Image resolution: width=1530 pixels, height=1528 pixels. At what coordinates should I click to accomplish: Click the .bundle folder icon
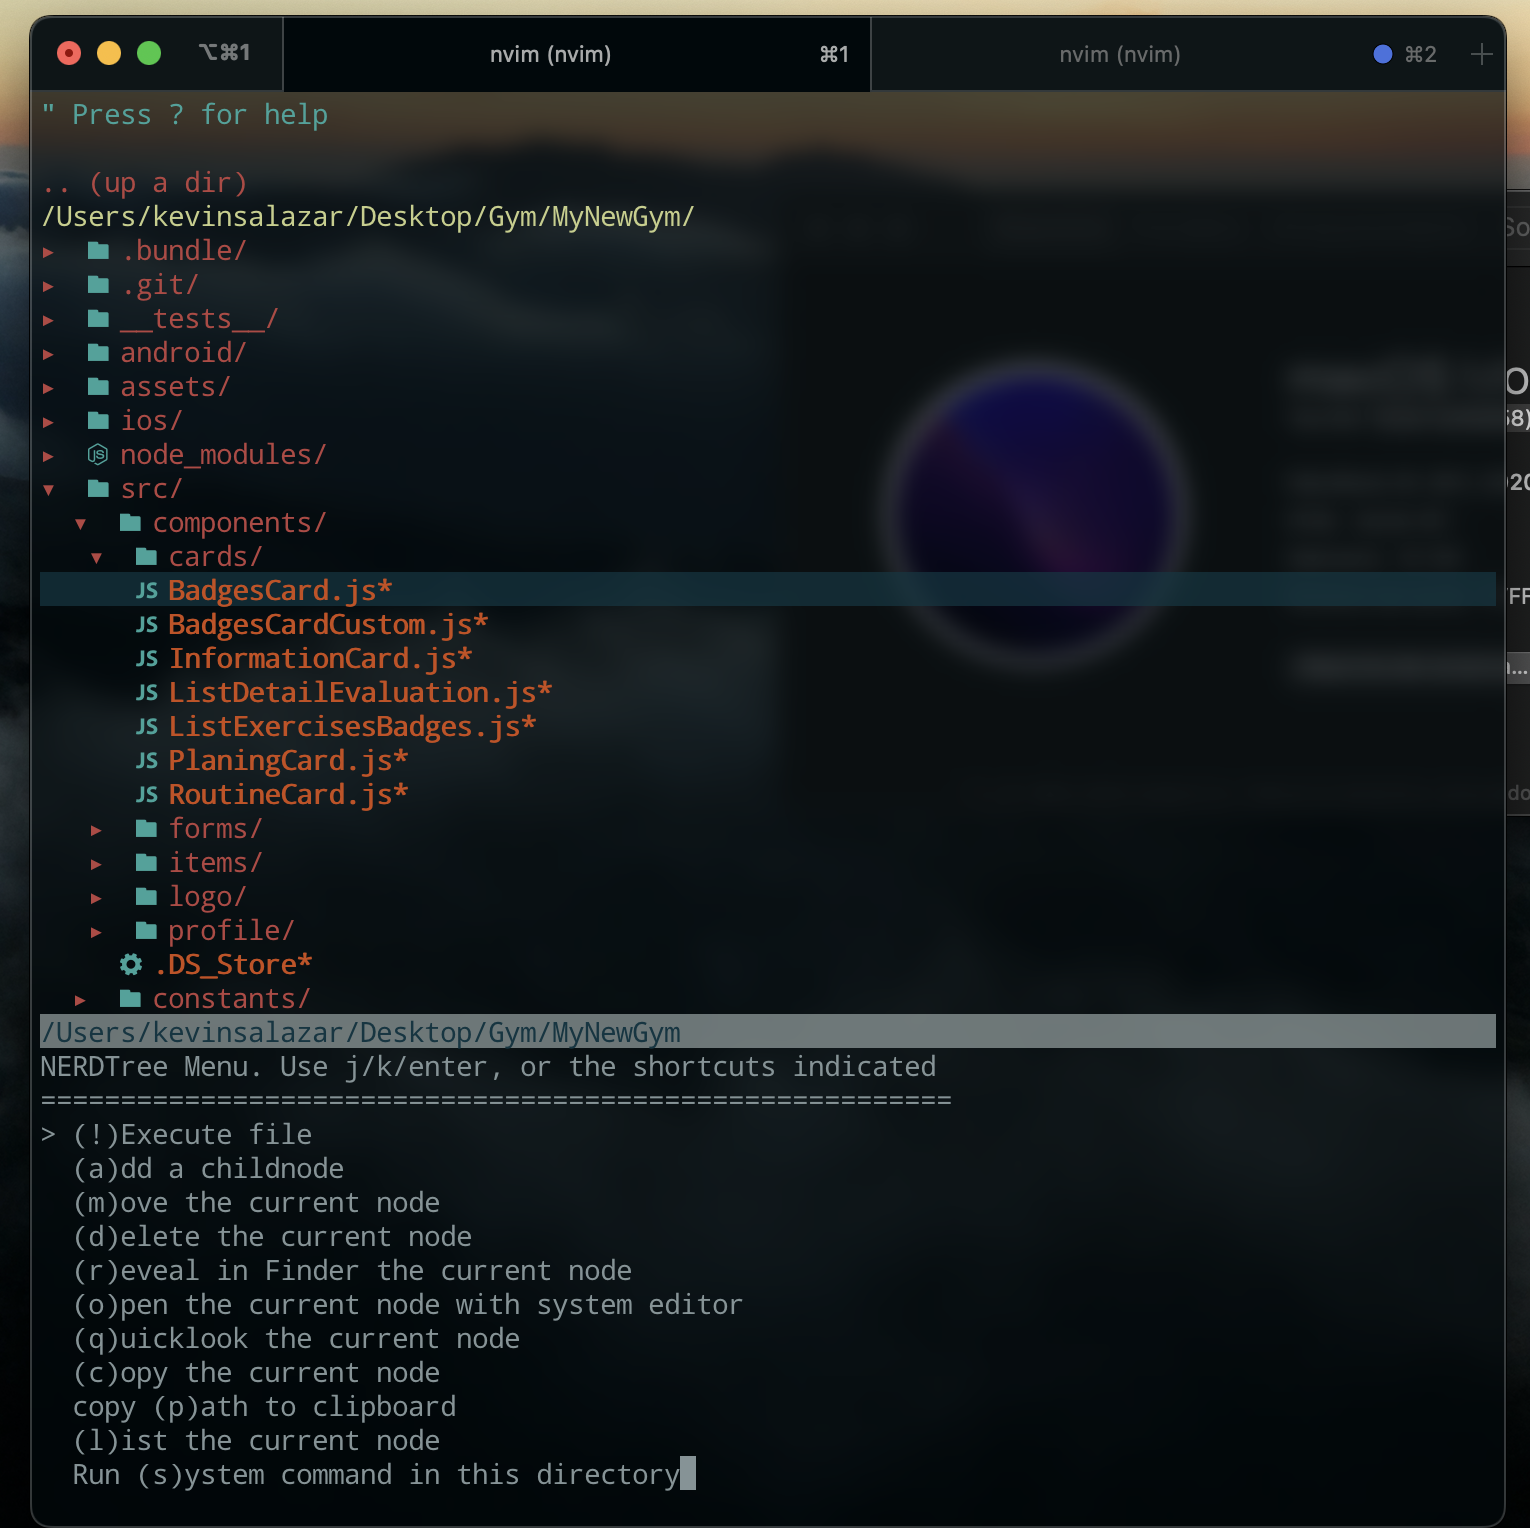pos(98,251)
